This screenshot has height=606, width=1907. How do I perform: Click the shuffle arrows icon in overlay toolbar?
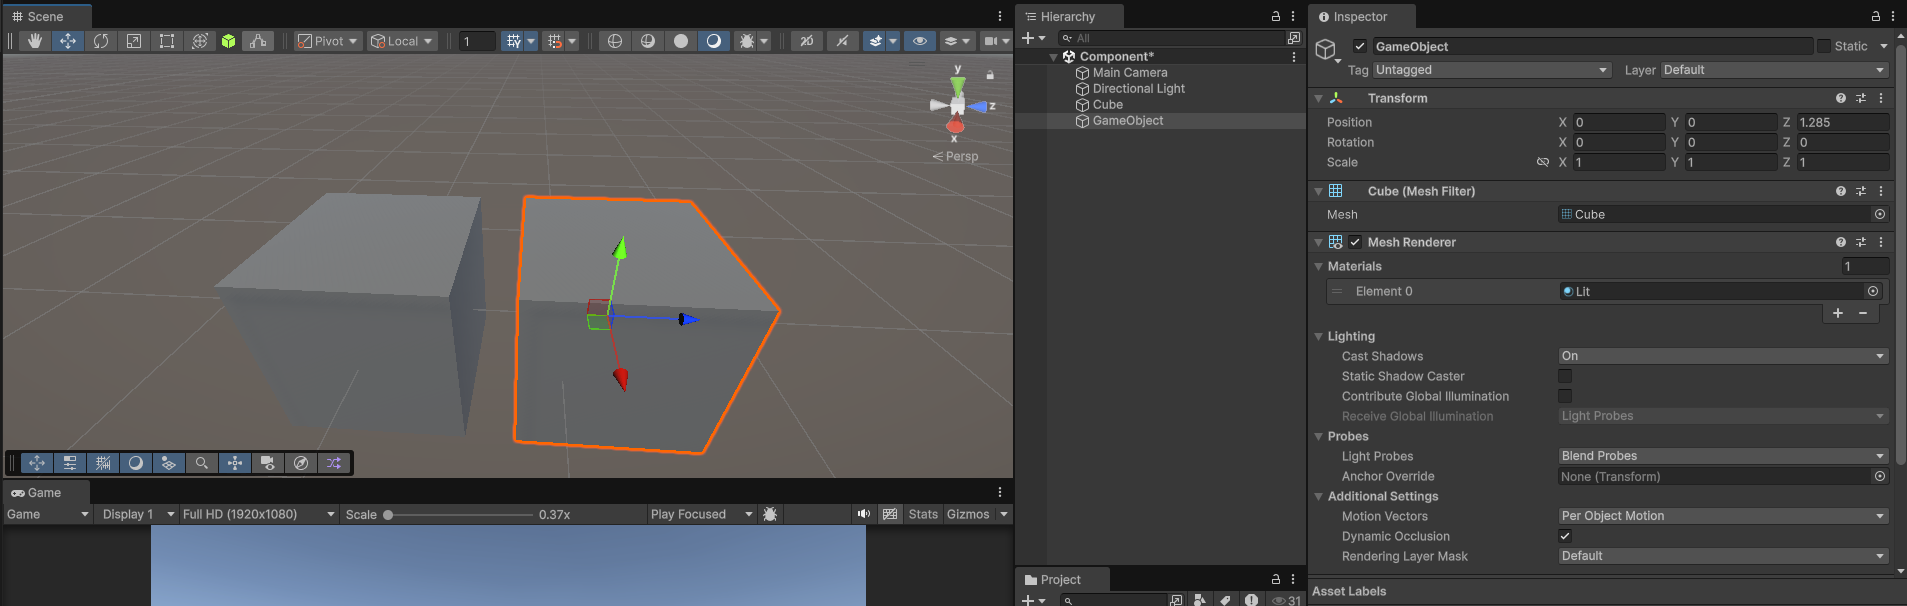click(x=334, y=463)
